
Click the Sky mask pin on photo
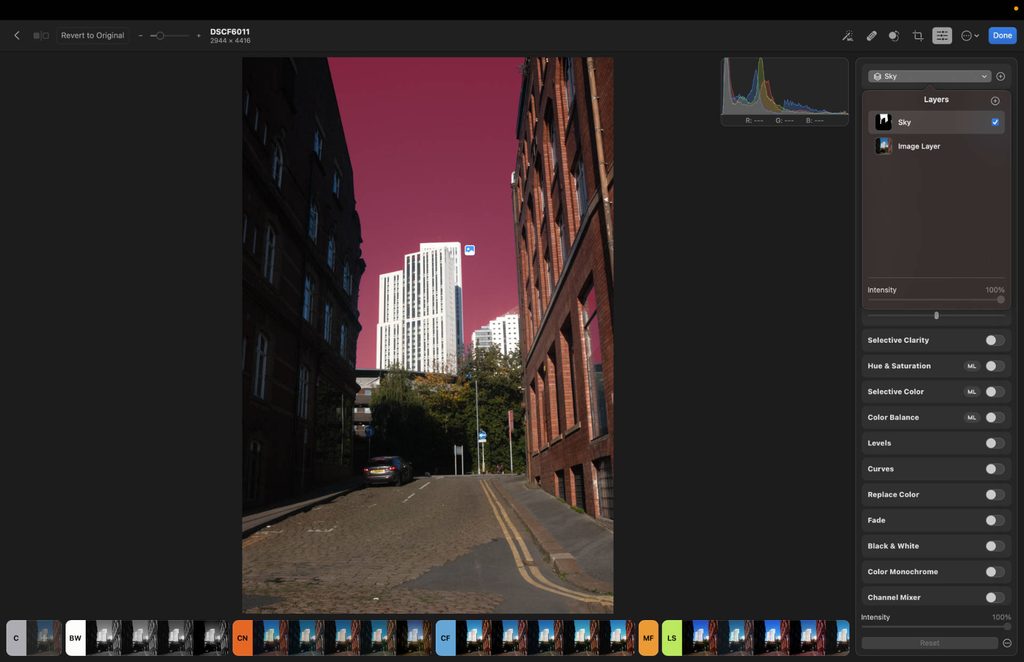(470, 250)
